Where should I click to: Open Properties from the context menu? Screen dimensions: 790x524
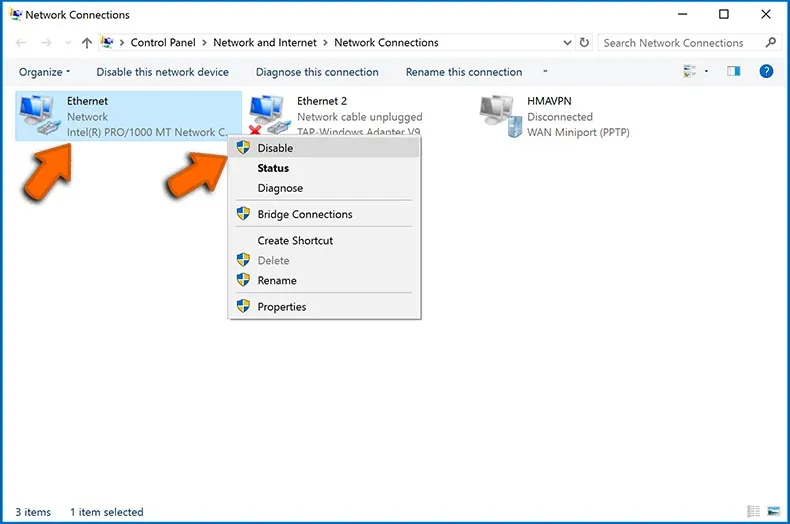click(281, 307)
